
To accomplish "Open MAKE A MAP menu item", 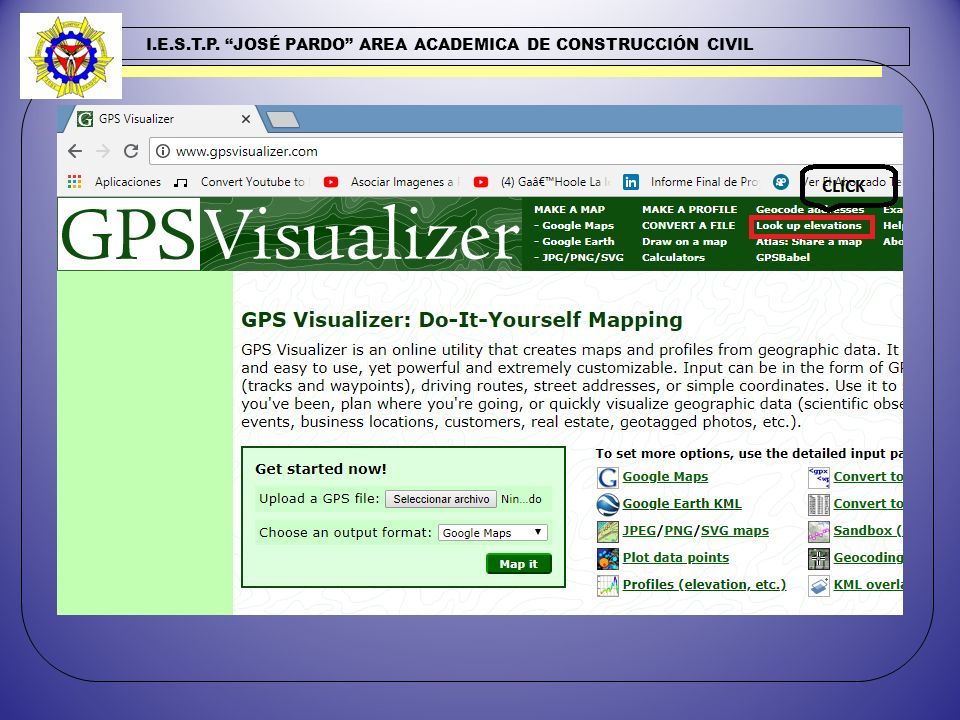I will click(569, 209).
